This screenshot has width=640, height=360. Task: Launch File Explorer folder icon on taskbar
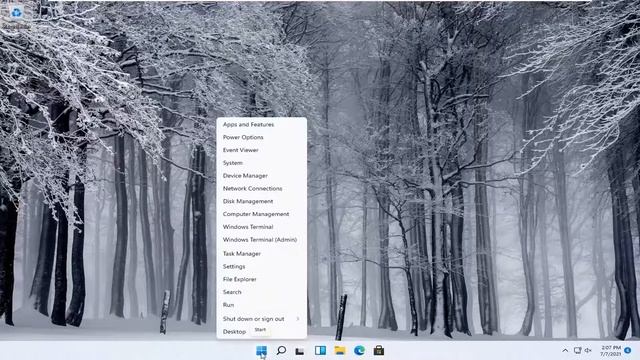(340, 350)
